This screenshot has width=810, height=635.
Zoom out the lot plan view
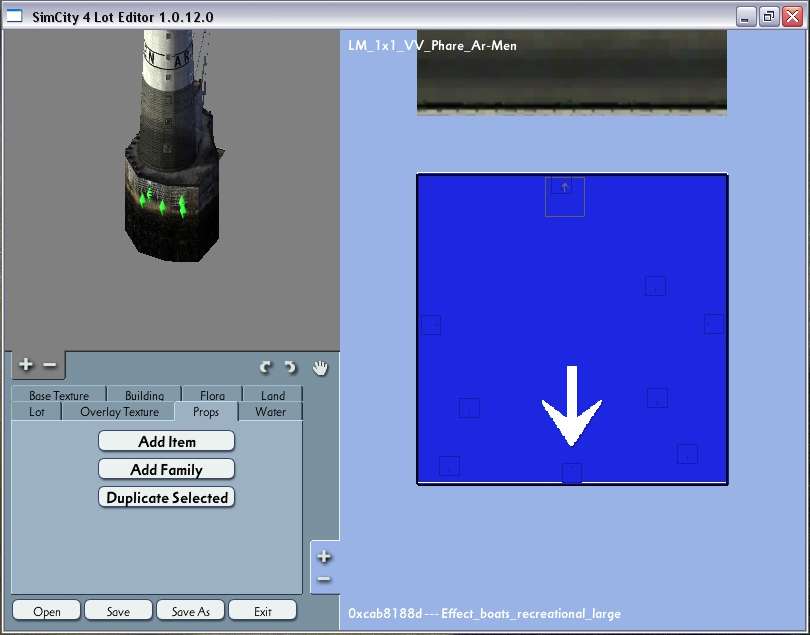[324, 579]
